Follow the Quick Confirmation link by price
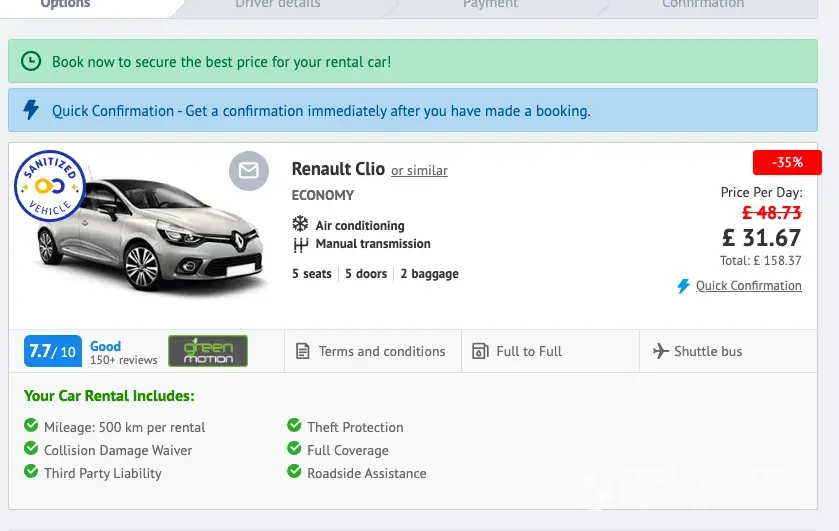The height and width of the screenshot is (531, 839). point(748,286)
